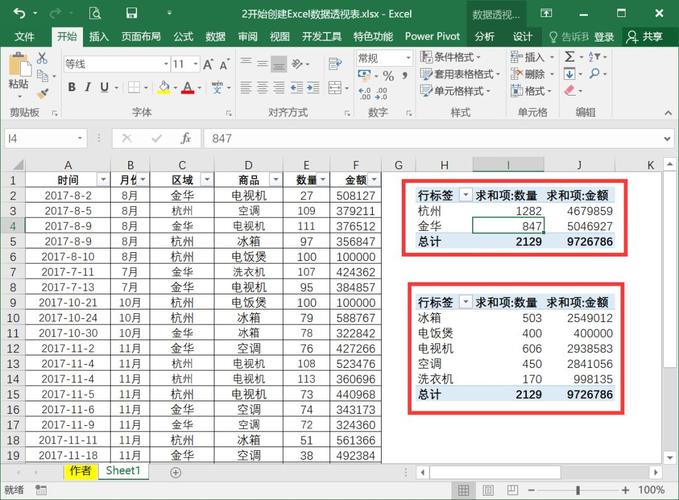Toggle Bold formatting
The height and width of the screenshot is (500, 679).
tap(72, 87)
